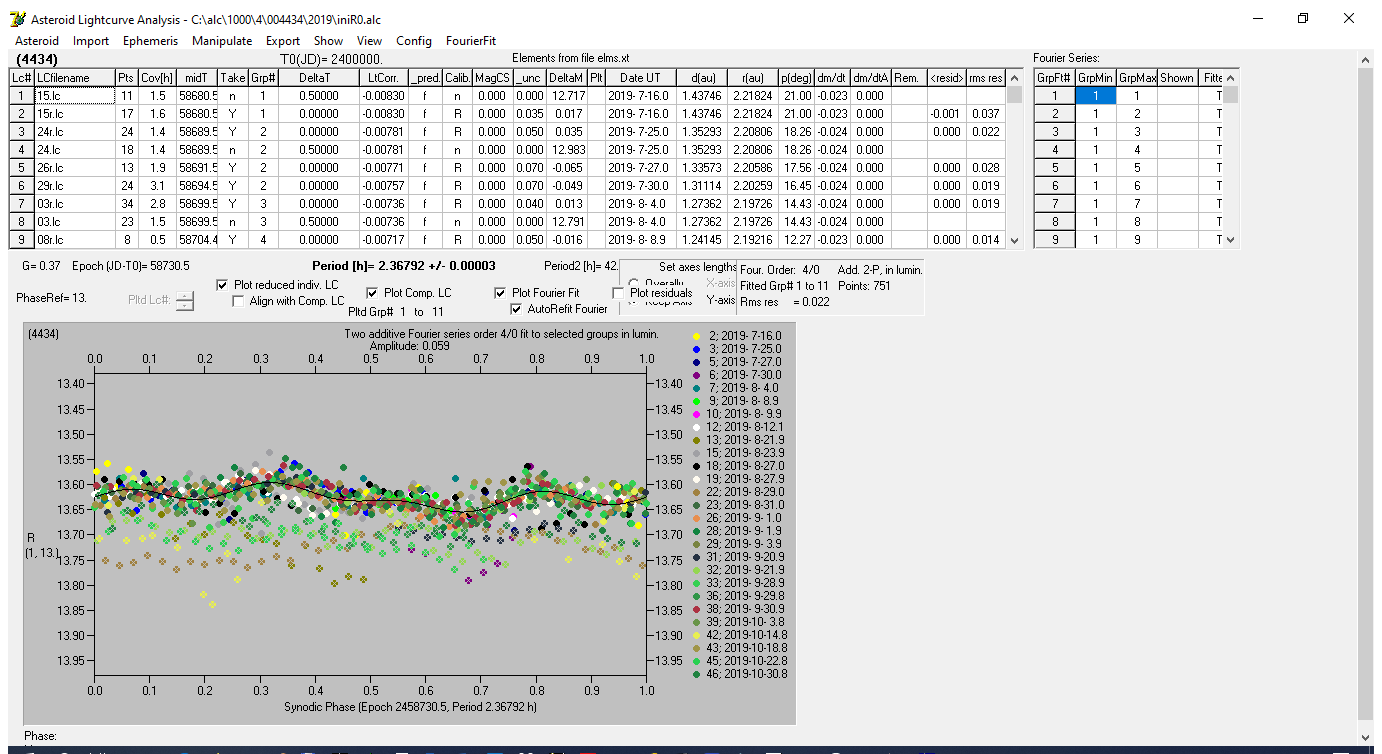This screenshot has height=754, width=1382.
Task: Click Take cell 'n' in row 1
Action: click(x=232, y=95)
